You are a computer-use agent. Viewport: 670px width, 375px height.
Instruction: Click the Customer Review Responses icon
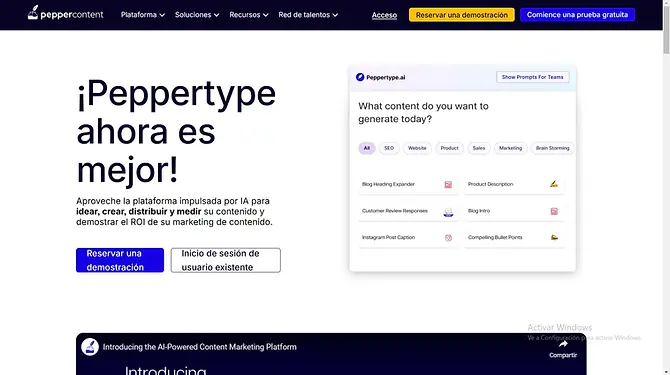pyautogui.click(x=448, y=212)
